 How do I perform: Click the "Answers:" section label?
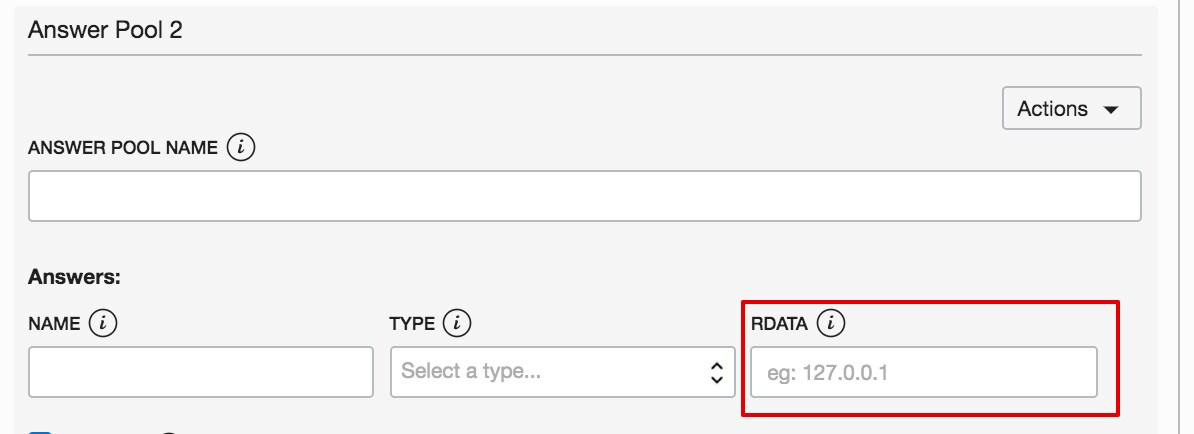[74, 276]
